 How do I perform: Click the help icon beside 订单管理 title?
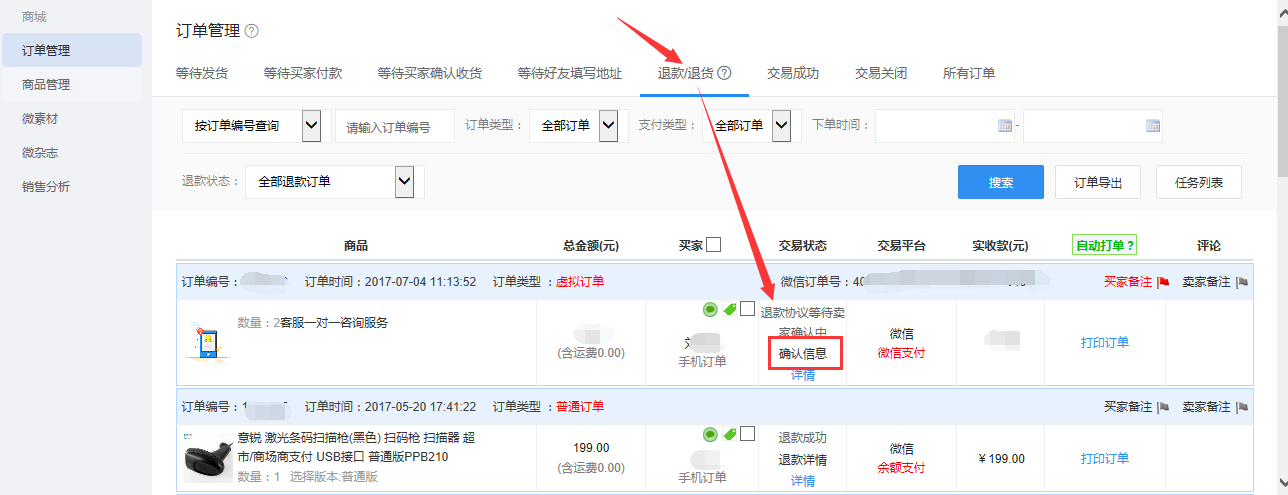(252, 31)
